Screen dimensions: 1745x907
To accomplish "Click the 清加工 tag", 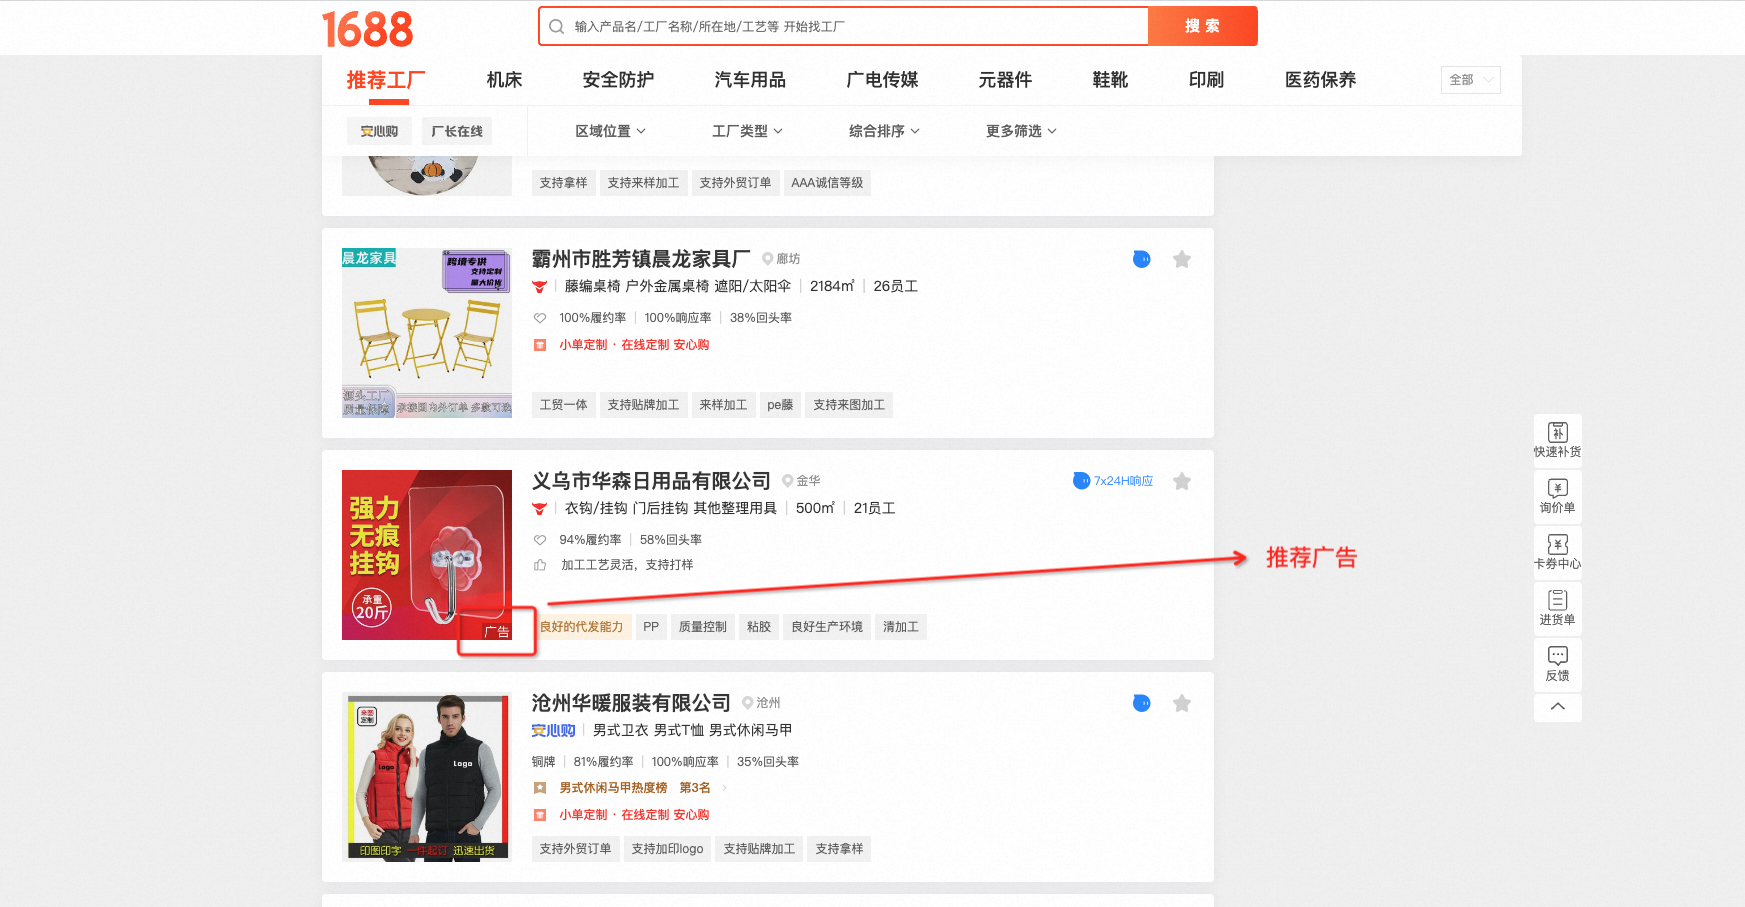I will tap(900, 627).
